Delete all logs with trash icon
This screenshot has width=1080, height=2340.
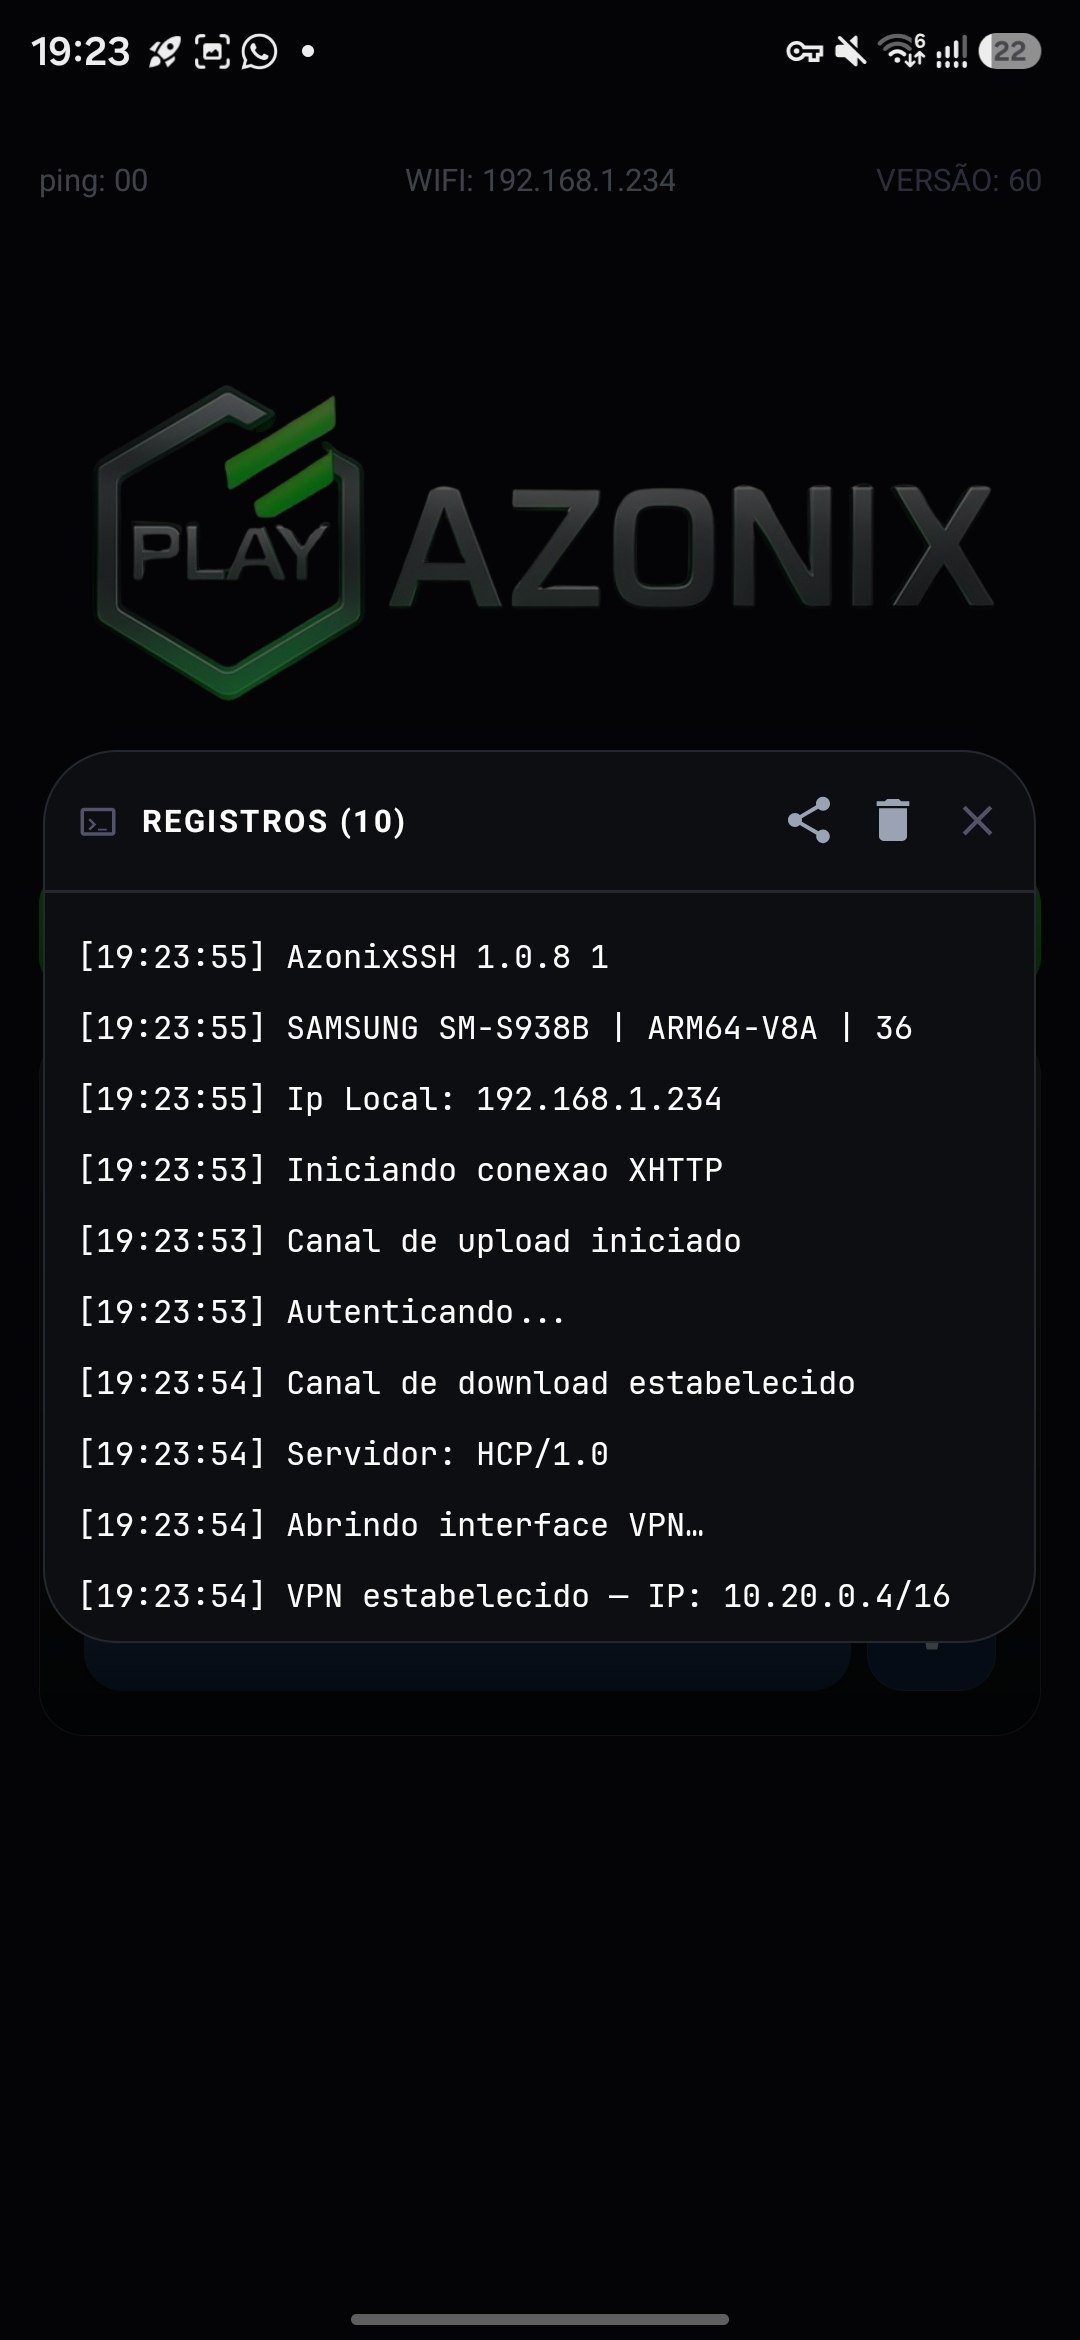point(893,820)
